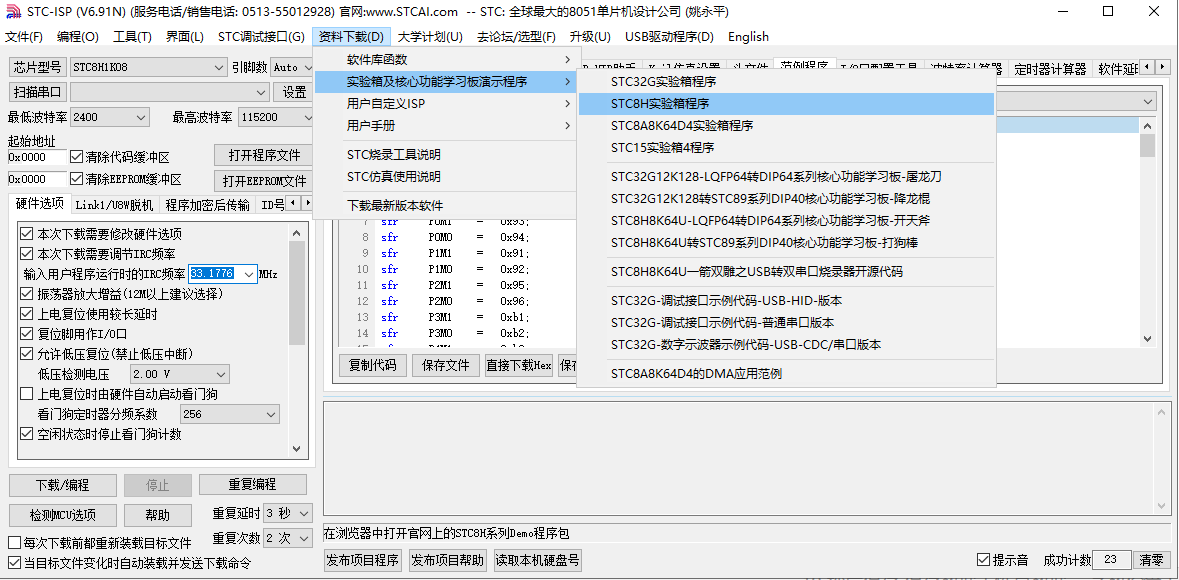This screenshot has width=1179, height=580.
Task: Click up arrow of example list scrollbar
Action: (x=1147, y=125)
